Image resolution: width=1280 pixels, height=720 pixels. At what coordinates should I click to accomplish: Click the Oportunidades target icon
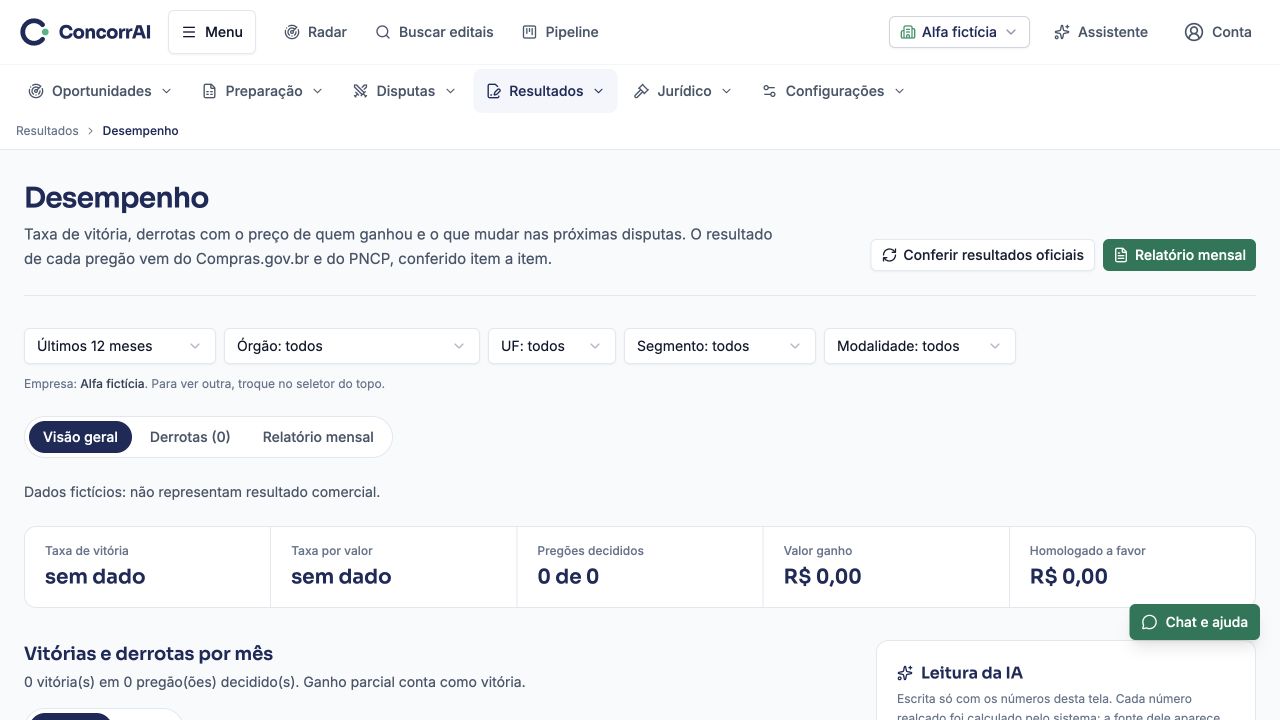(36, 91)
